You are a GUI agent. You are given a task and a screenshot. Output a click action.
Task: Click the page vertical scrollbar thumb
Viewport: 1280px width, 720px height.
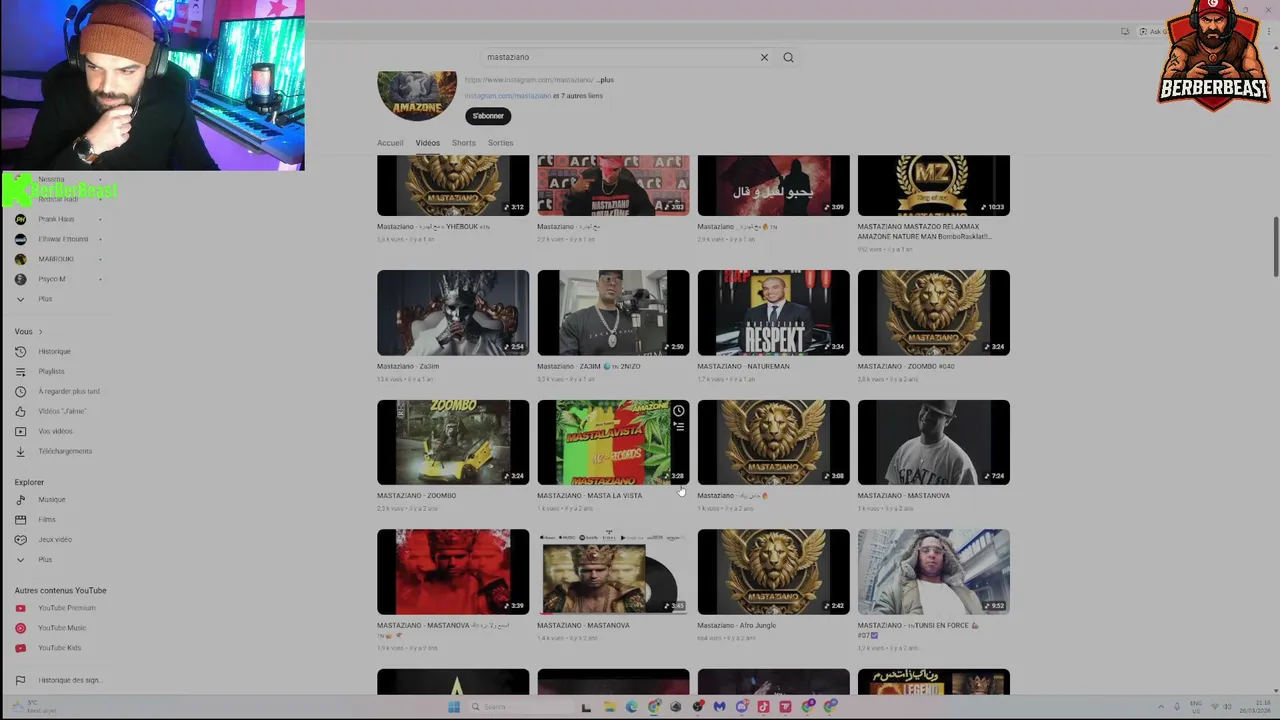click(x=1275, y=246)
